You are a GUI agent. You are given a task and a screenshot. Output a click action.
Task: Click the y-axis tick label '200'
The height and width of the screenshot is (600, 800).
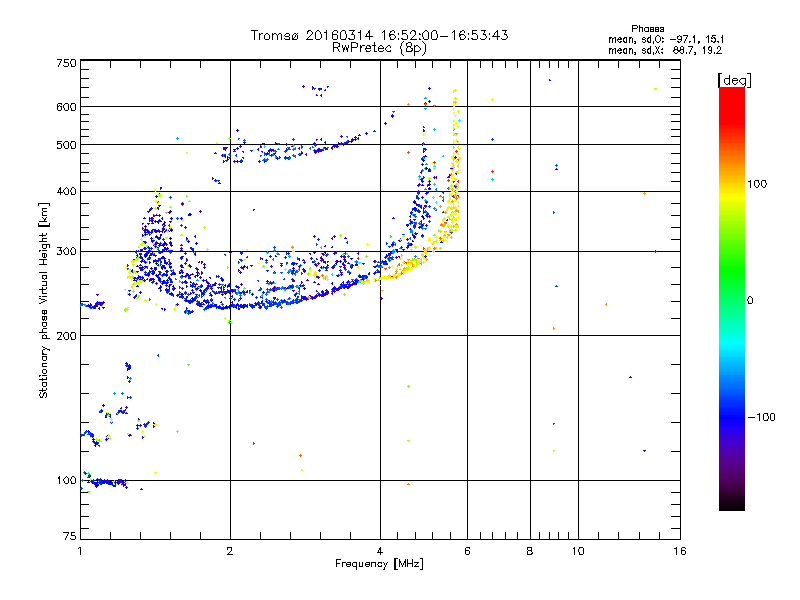(x=66, y=336)
